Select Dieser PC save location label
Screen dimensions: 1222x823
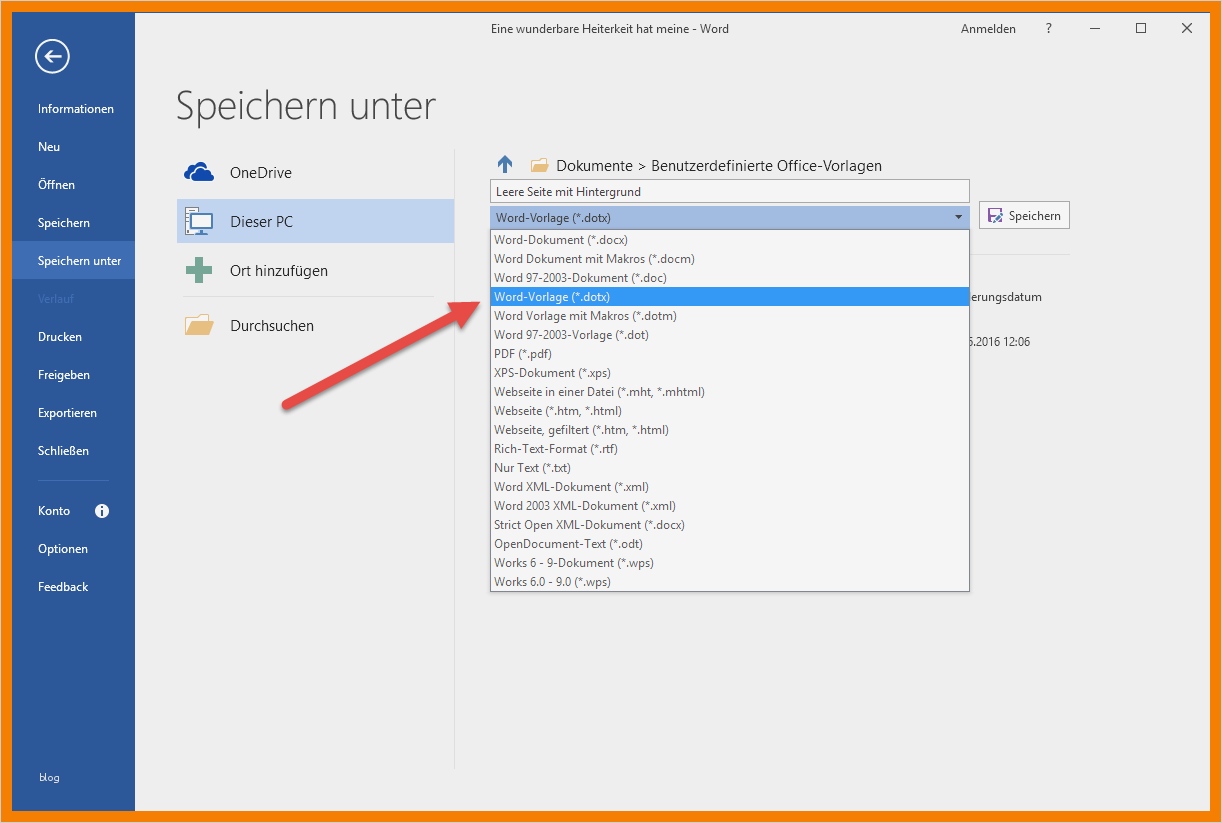click(x=262, y=222)
